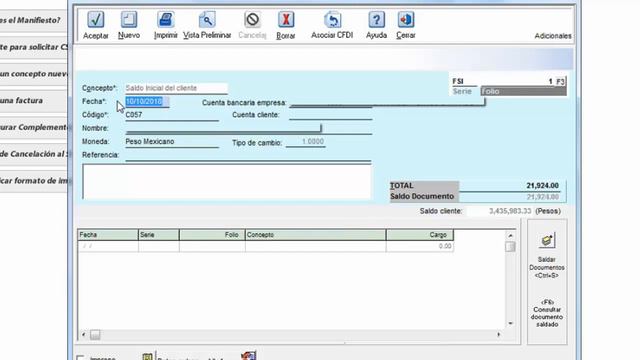Toggle the Ingreso checkbox at bottom
This screenshot has height=360, width=640.
[80, 358]
